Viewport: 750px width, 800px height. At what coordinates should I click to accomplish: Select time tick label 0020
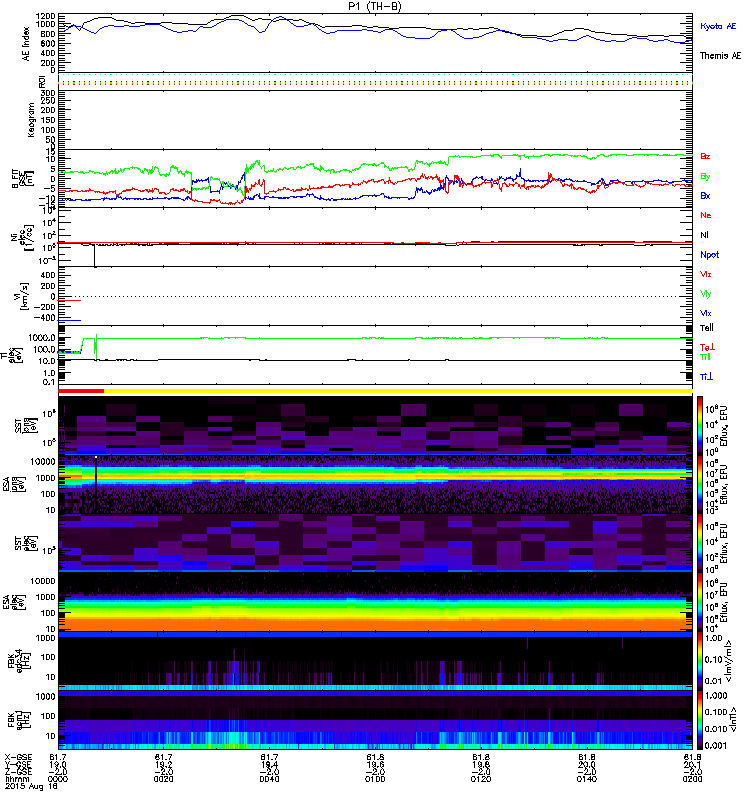click(163, 779)
